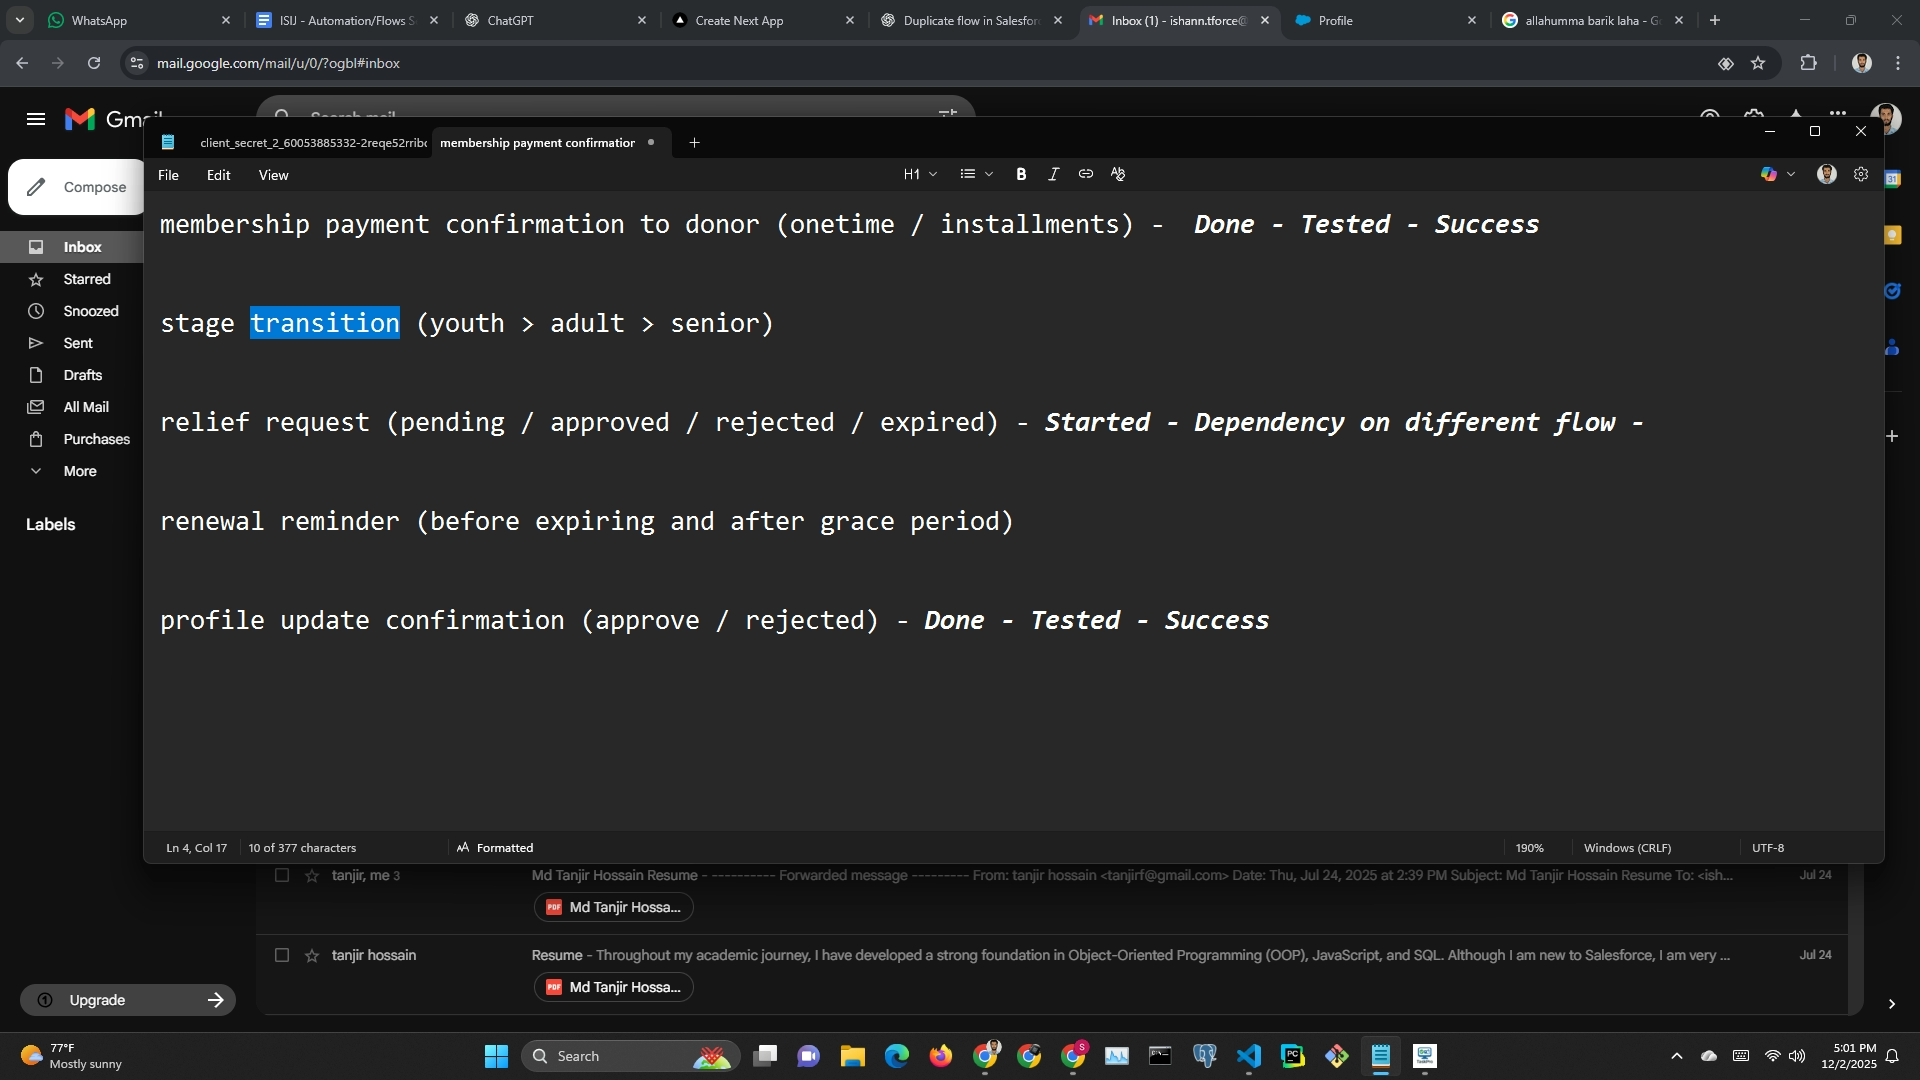Open Visual Studio Code from the taskbar
Viewport: 1920px width, 1080px height.
click(x=1249, y=1056)
